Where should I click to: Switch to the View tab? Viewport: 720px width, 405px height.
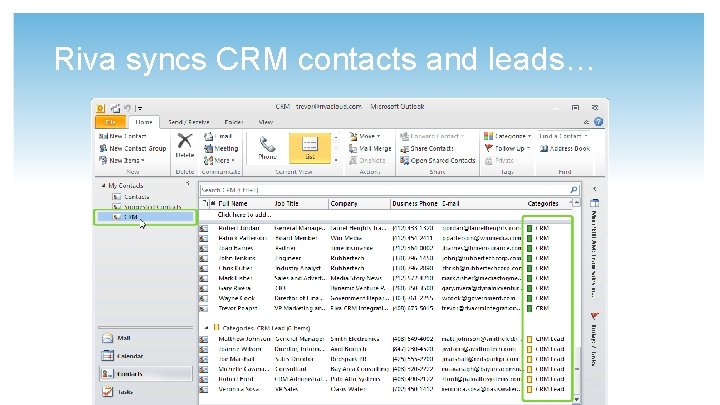pyautogui.click(x=266, y=122)
